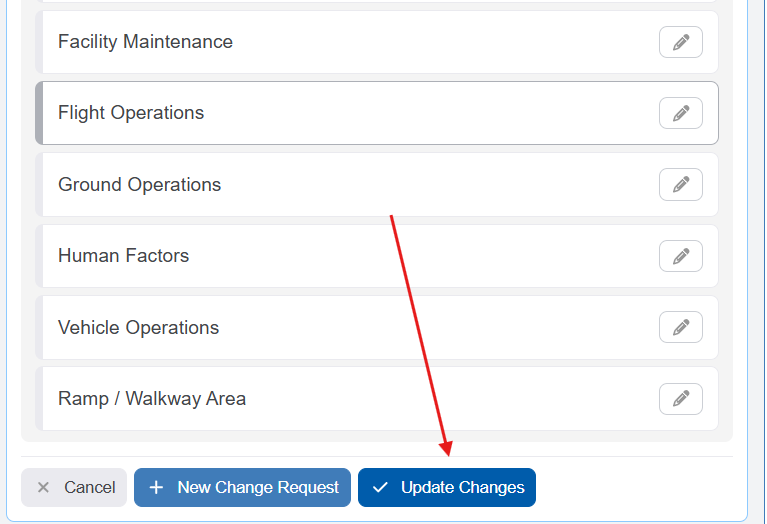Save with the Update Changes button
The image size is (767, 524).
point(447,488)
